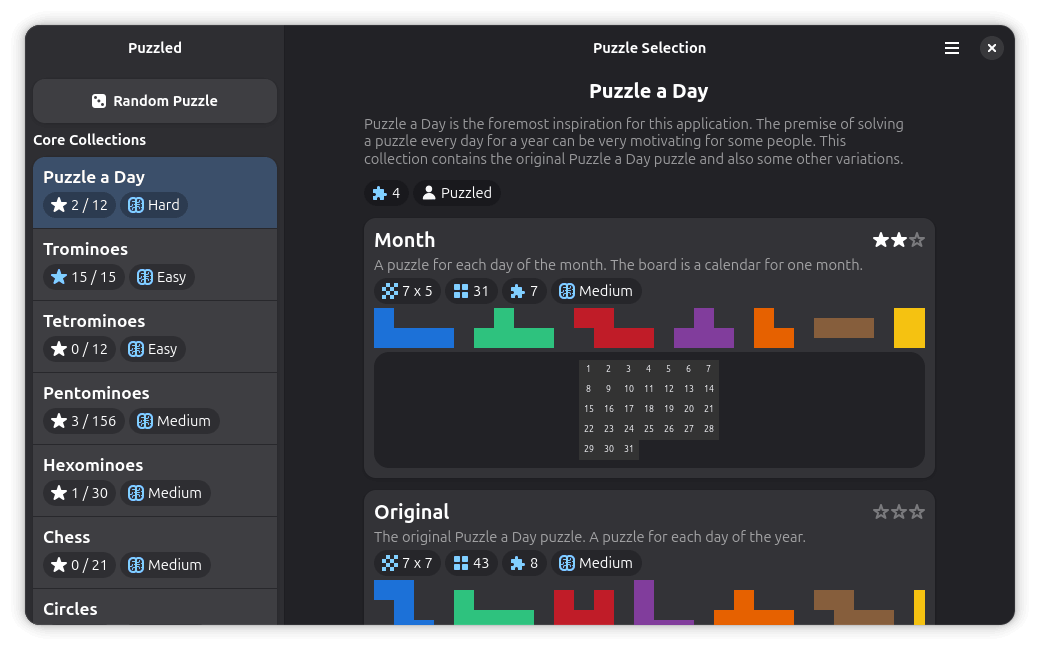Click the puzzle piece count icon in header

pos(380,193)
